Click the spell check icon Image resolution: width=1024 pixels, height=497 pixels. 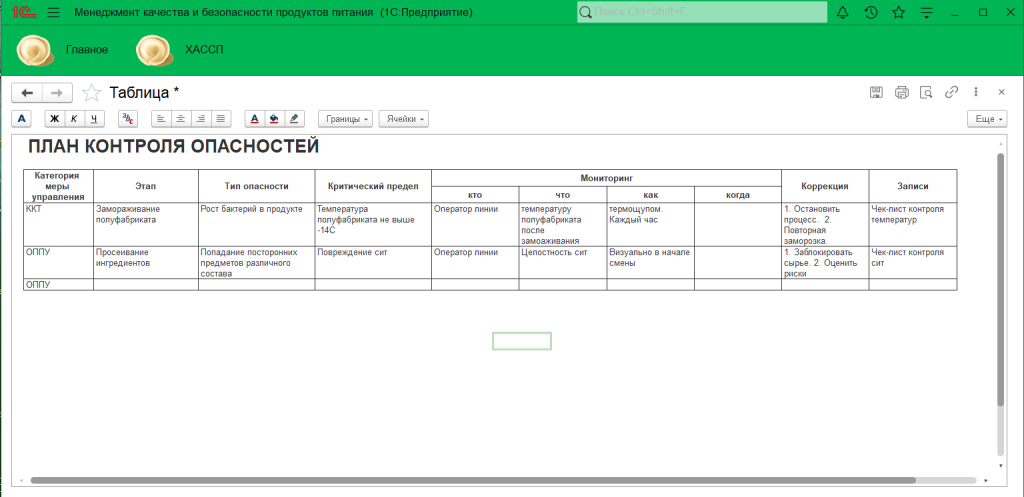tap(128, 118)
